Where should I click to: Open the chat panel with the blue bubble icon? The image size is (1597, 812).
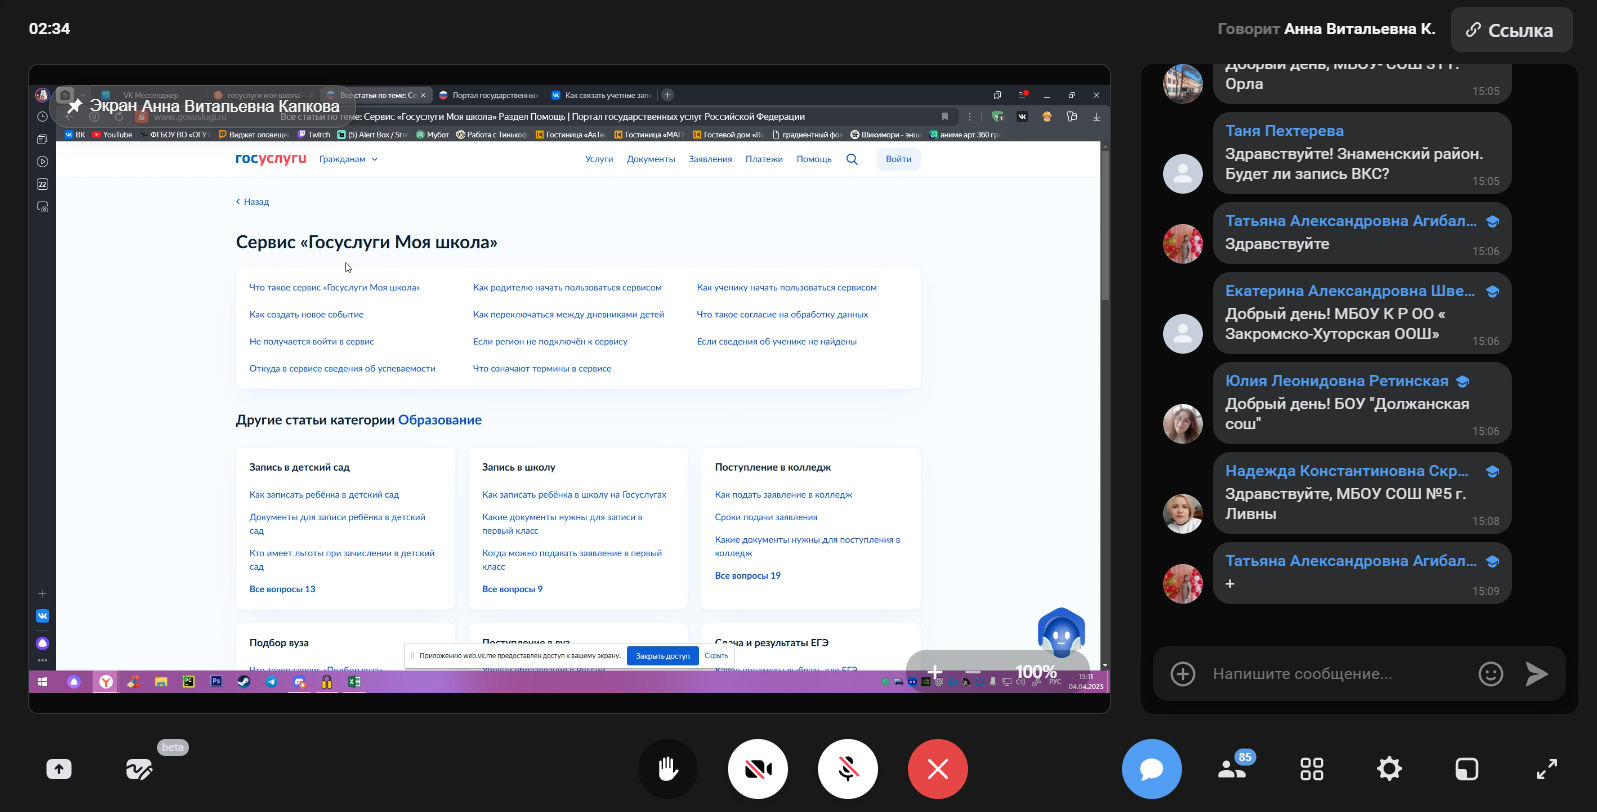[x=1151, y=769]
